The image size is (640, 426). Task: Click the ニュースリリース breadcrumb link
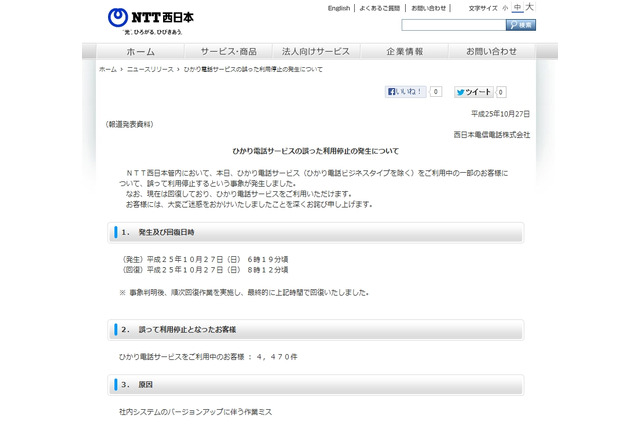pyautogui.click(x=150, y=69)
